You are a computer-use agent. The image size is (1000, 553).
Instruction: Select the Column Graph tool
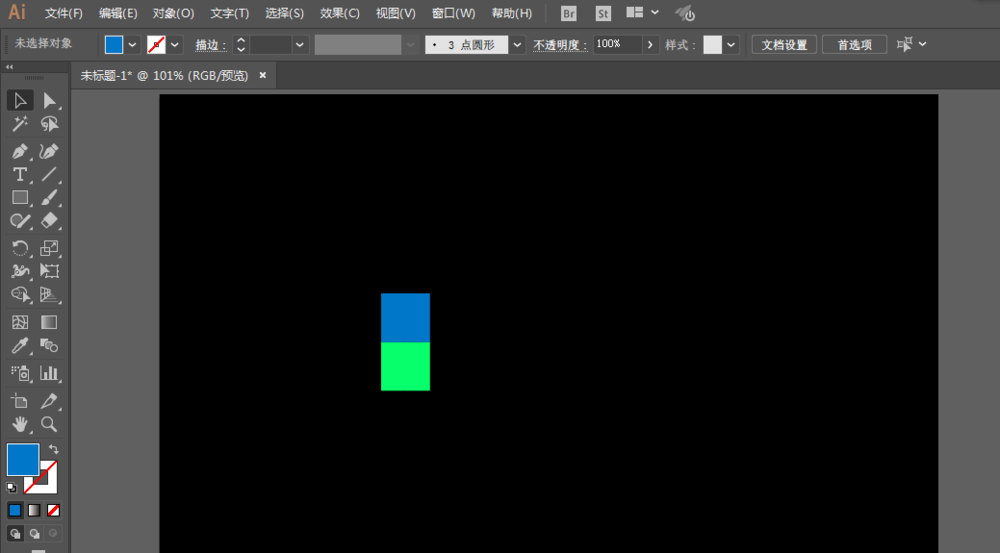pos(49,373)
